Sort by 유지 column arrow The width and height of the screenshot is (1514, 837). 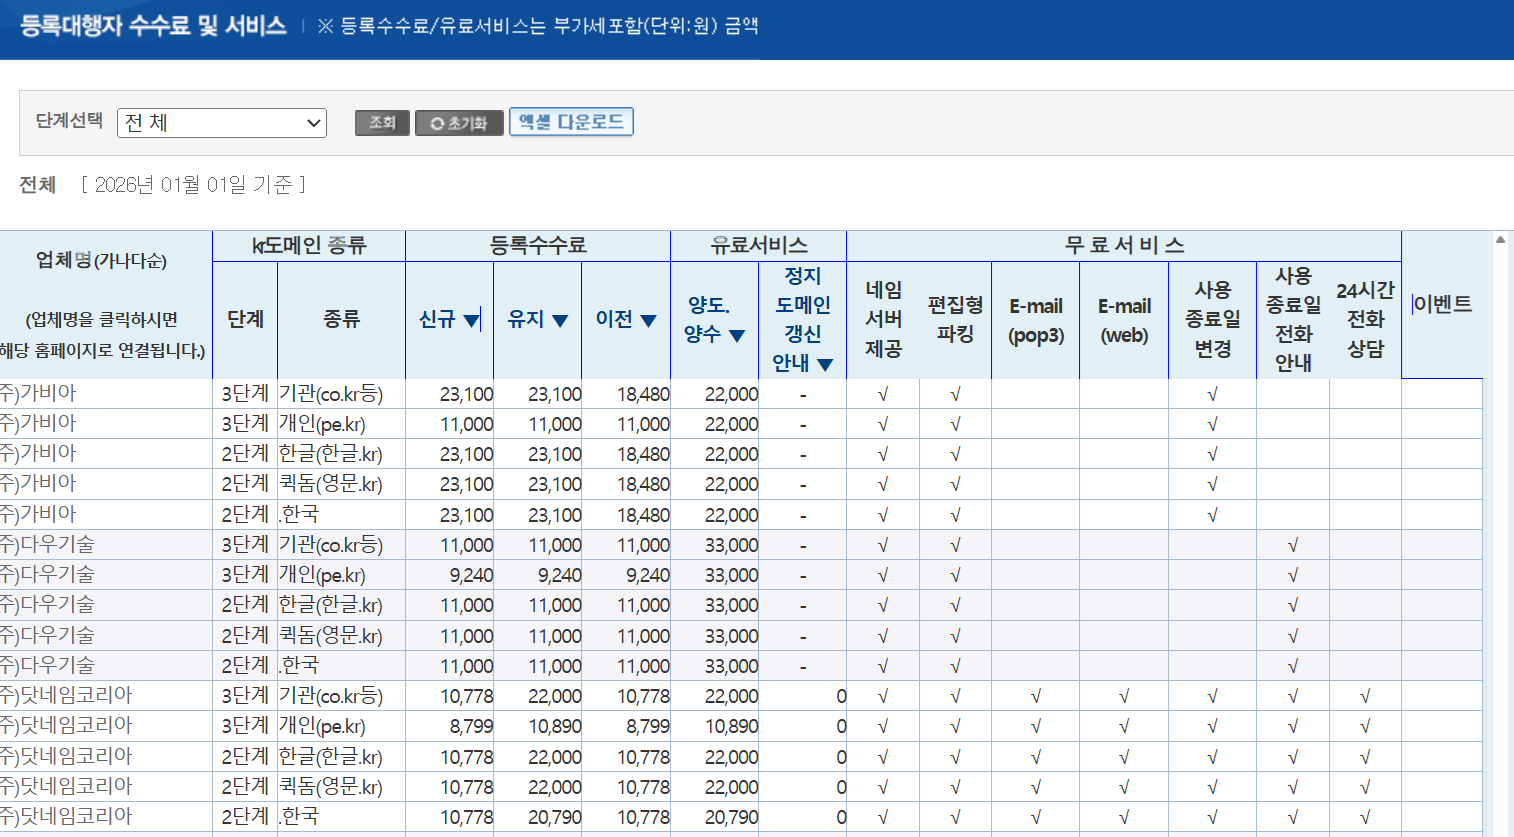[x=560, y=320]
